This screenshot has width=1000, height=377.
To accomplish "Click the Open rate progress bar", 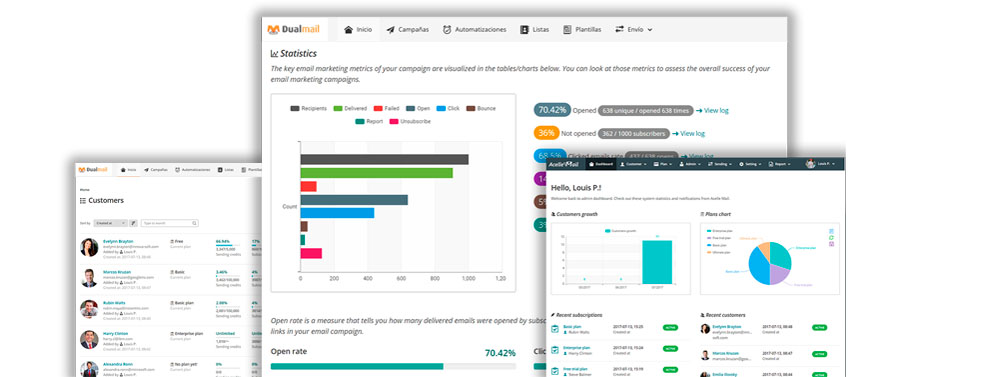I will (x=393, y=366).
